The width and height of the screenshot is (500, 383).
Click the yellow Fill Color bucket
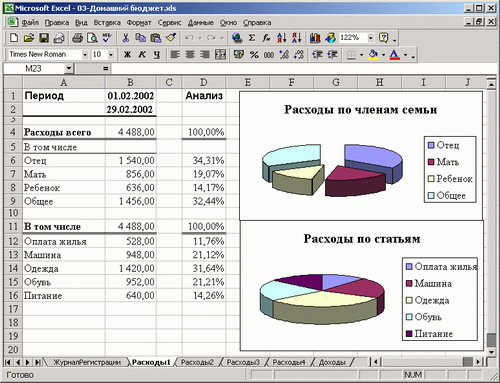pos(373,54)
